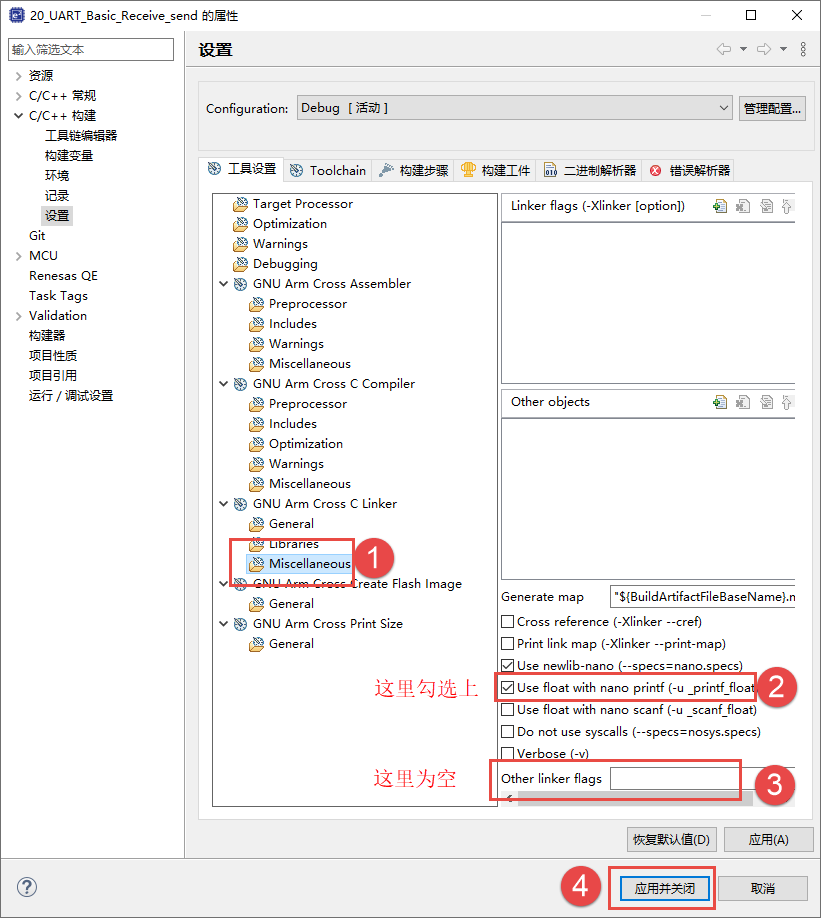Expand the 资源 tree node
Viewport: 821px width, 918px height.
tap(19, 76)
